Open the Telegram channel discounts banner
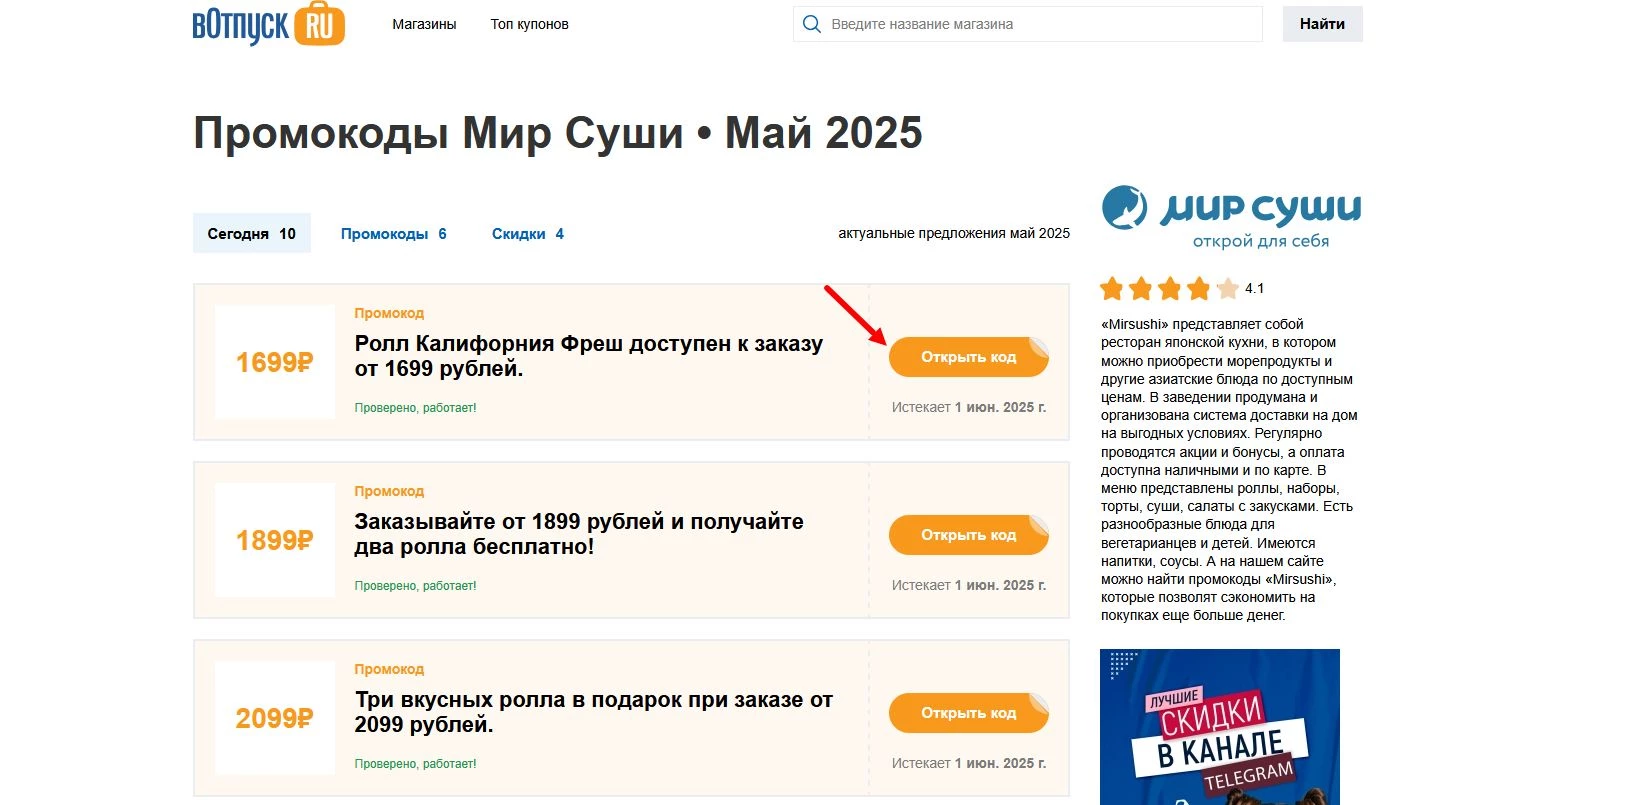The height and width of the screenshot is (805, 1627). coord(1220,727)
